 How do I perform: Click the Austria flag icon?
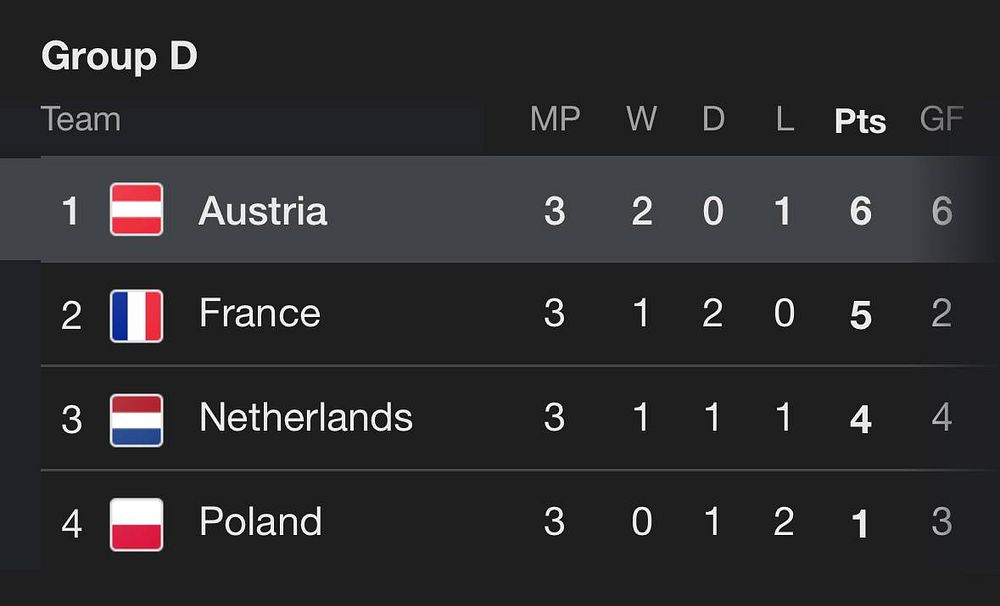136,210
